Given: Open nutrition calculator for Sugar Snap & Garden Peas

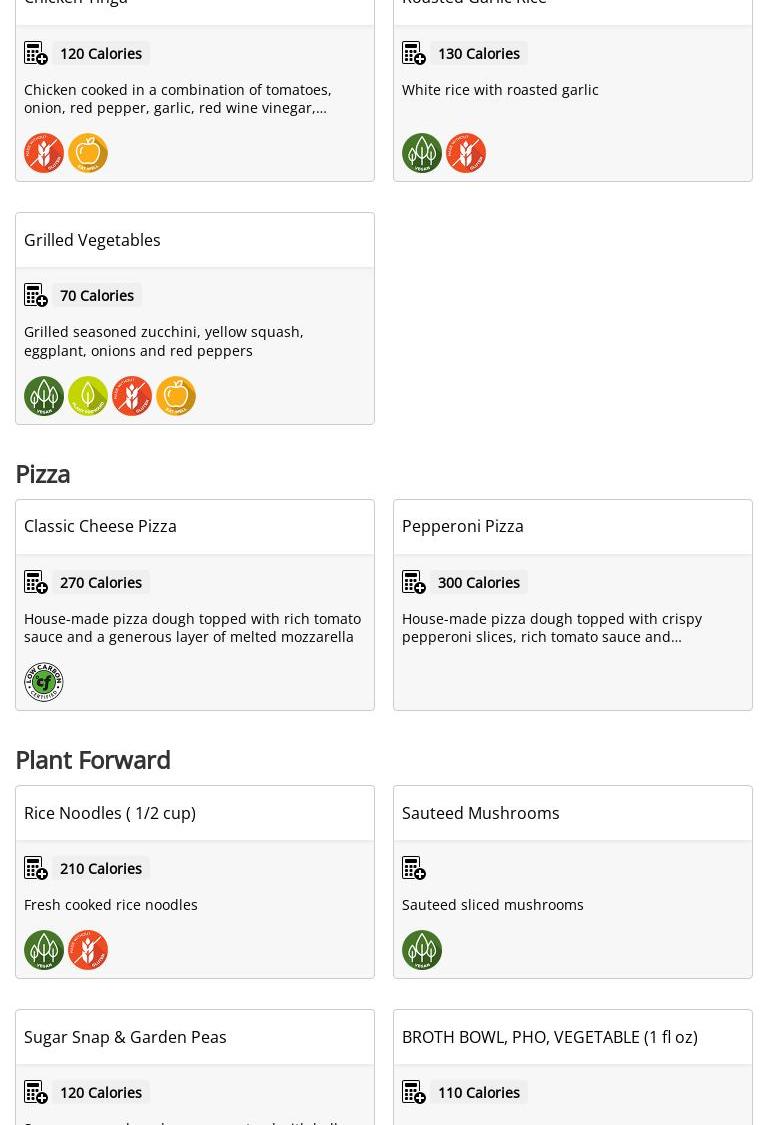Looking at the screenshot, I should [36, 1092].
